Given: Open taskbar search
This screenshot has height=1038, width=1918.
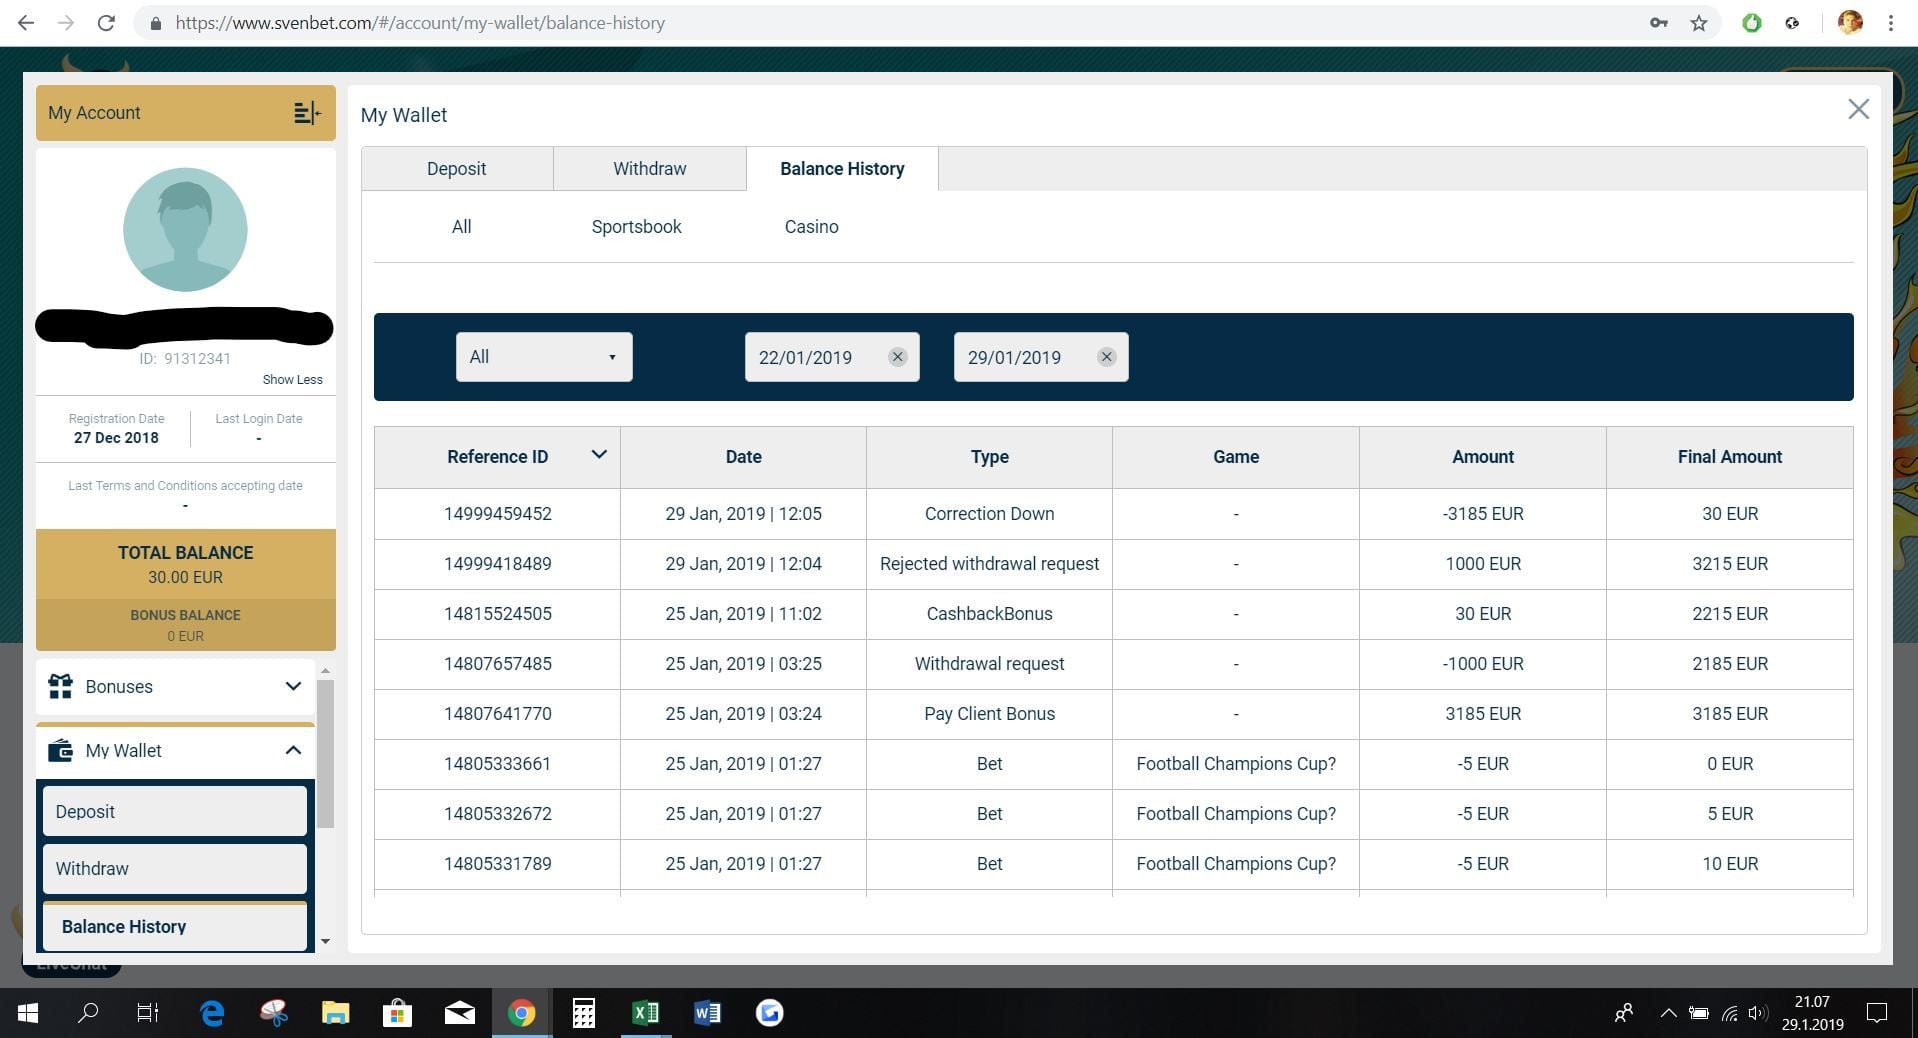Looking at the screenshot, I should 88,1013.
